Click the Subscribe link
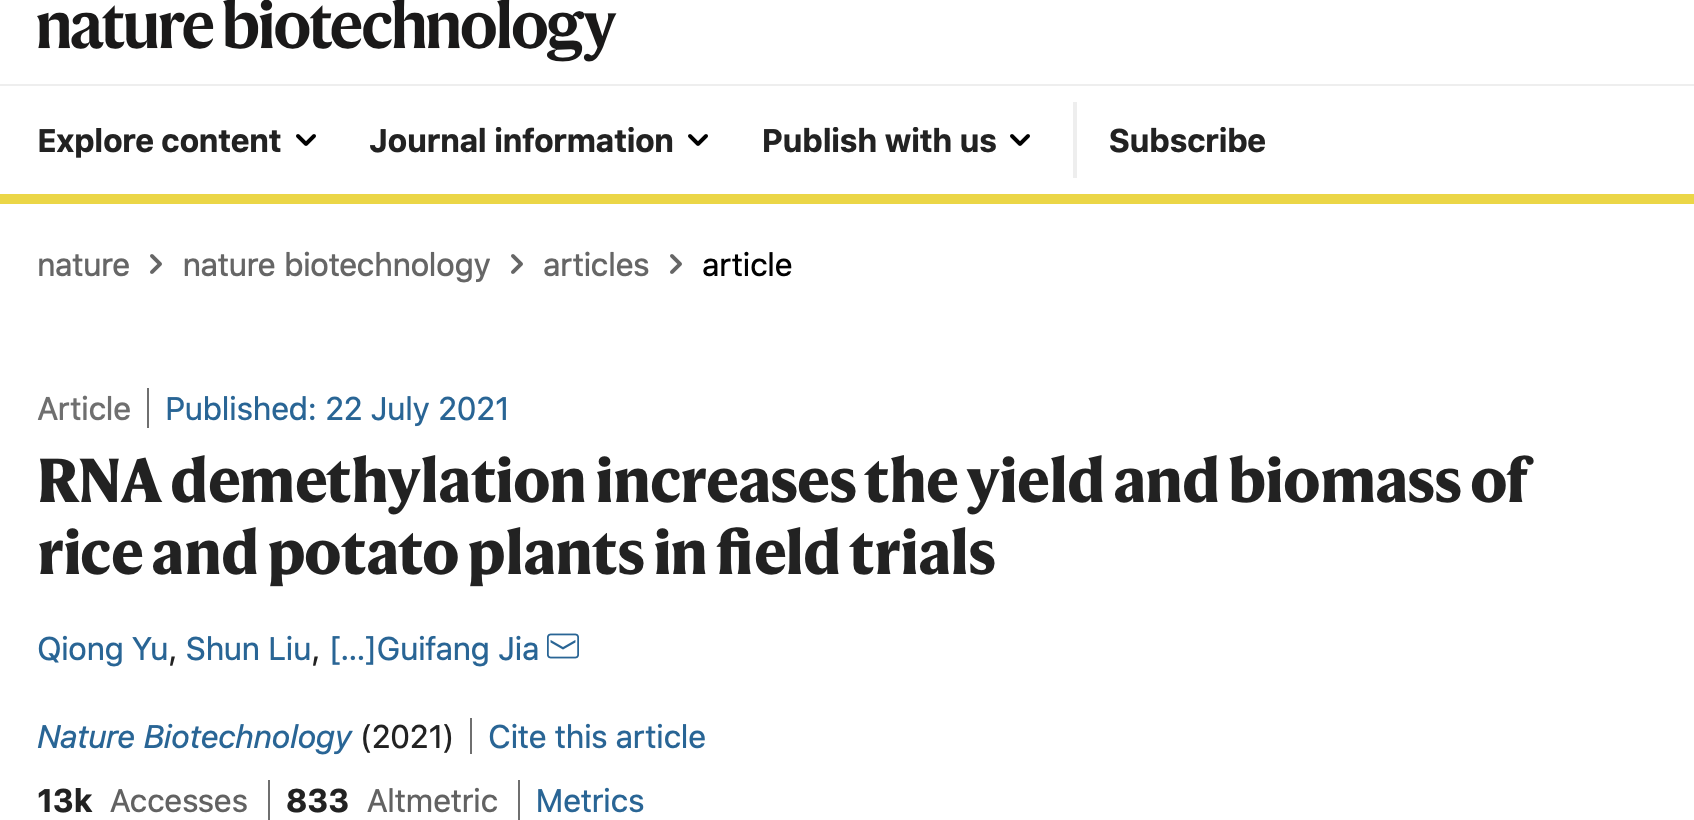 coord(1186,141)
